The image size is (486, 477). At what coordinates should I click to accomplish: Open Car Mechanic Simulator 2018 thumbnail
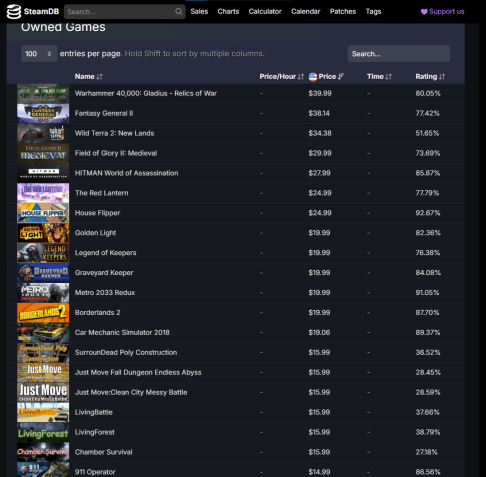tap(43, 332)
